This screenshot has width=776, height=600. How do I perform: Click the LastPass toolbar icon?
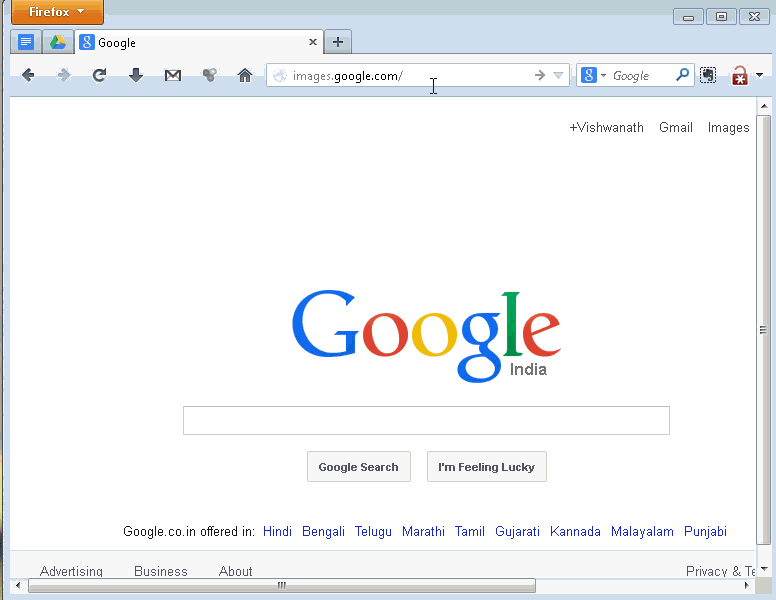[739, 76]
